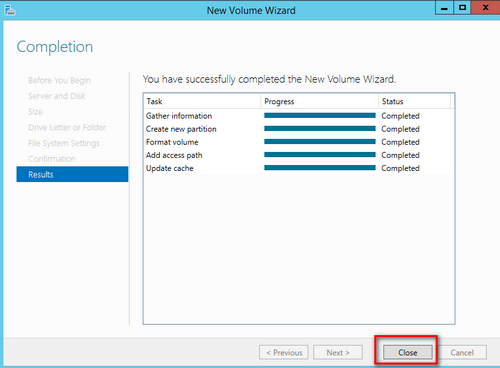Click the Close button
This screenshot has height=368, width=500.
[x=408, y=352]
